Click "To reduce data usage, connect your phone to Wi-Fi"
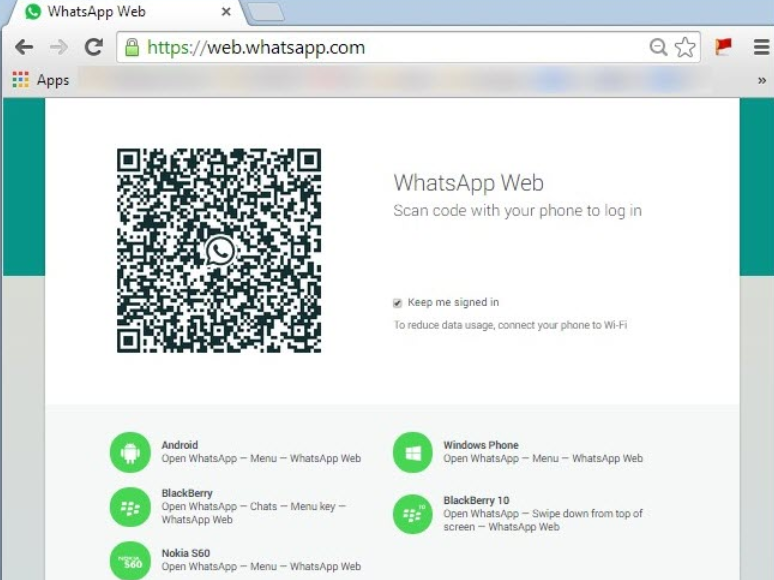The width and height of the screenshot is (774, 580). click(x=510, y=325)
